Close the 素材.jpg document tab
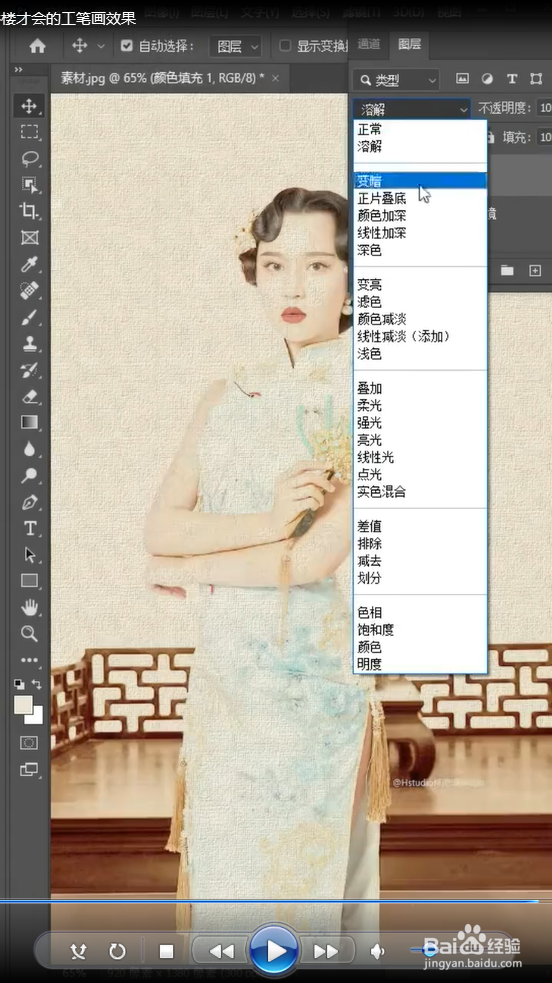The width and height of the screenshot is (552, 983). pos(276,78)
